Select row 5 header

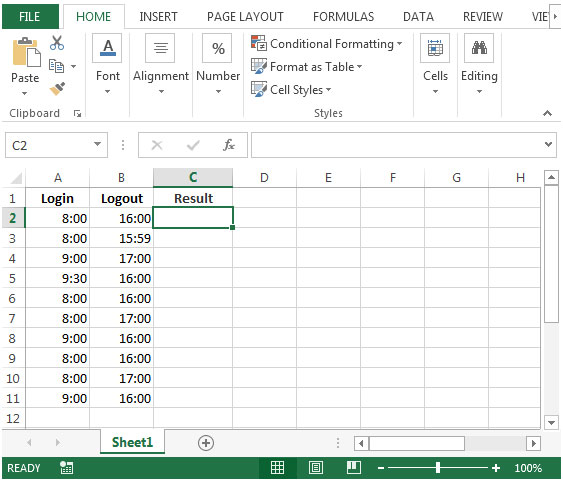coord(13,278)
